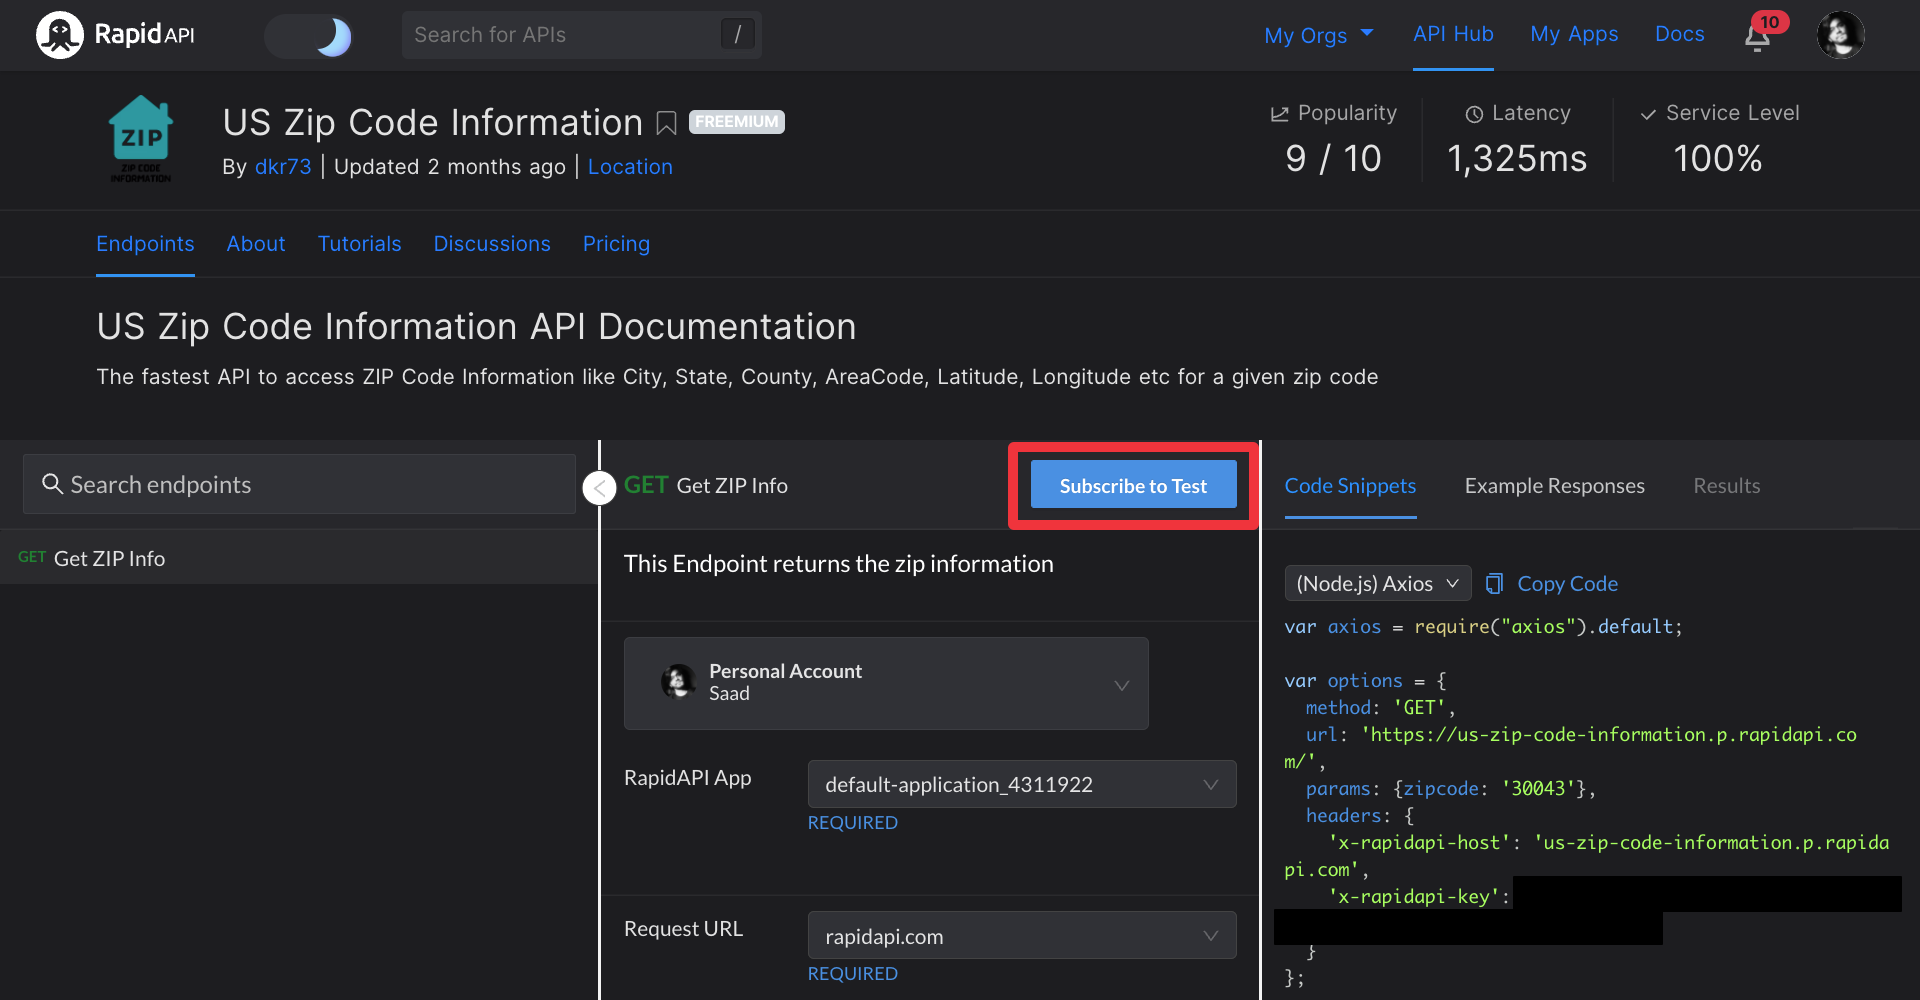Click the '30043' zipcode parameter in code
The image size is (1920, 1000).
coord(1538,789)
